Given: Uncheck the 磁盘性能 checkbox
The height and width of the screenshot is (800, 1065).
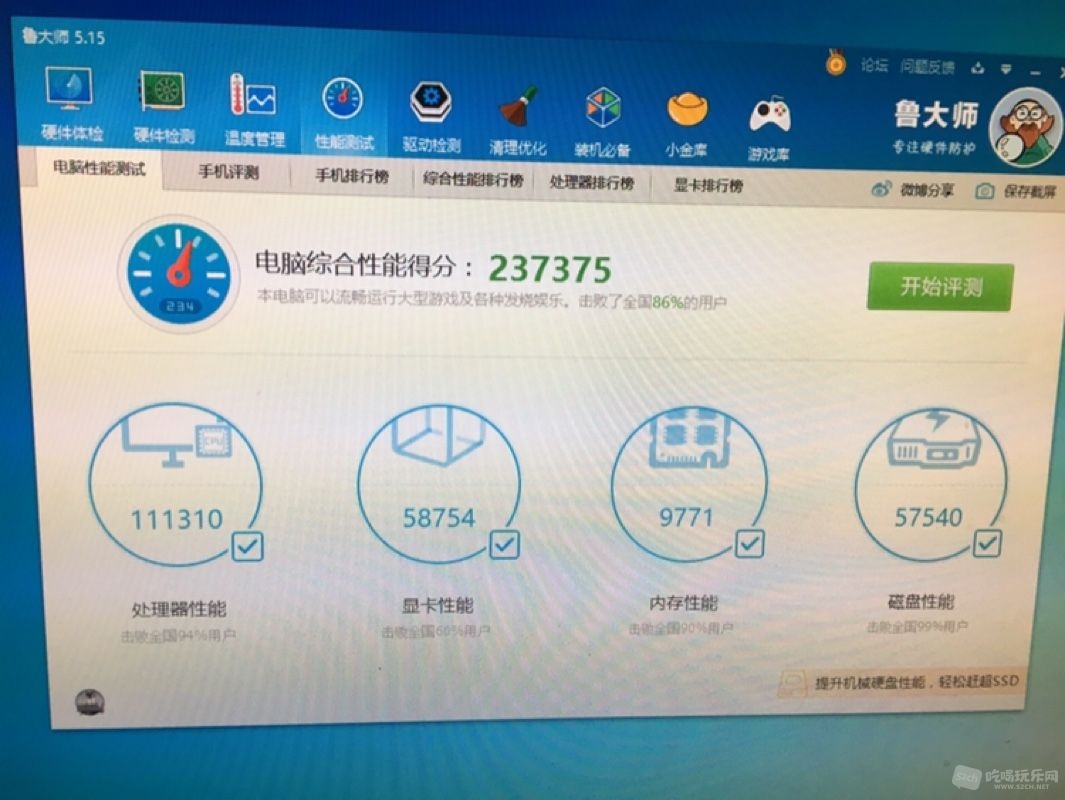Looking at the screenshot, I should [987, 543].
